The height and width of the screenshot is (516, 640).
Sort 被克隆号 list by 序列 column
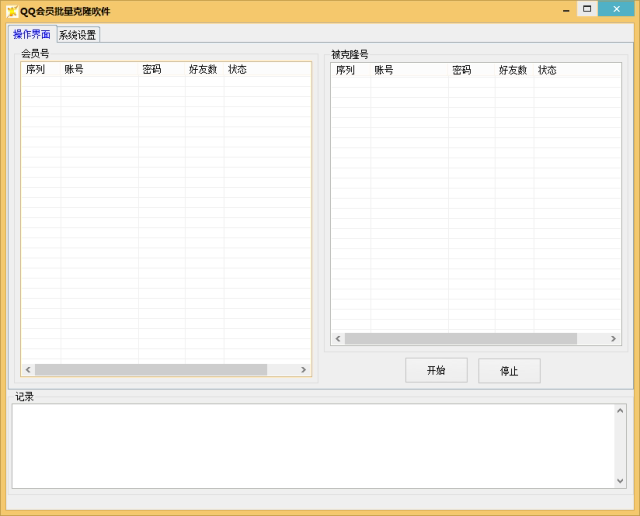pos(351,70)
